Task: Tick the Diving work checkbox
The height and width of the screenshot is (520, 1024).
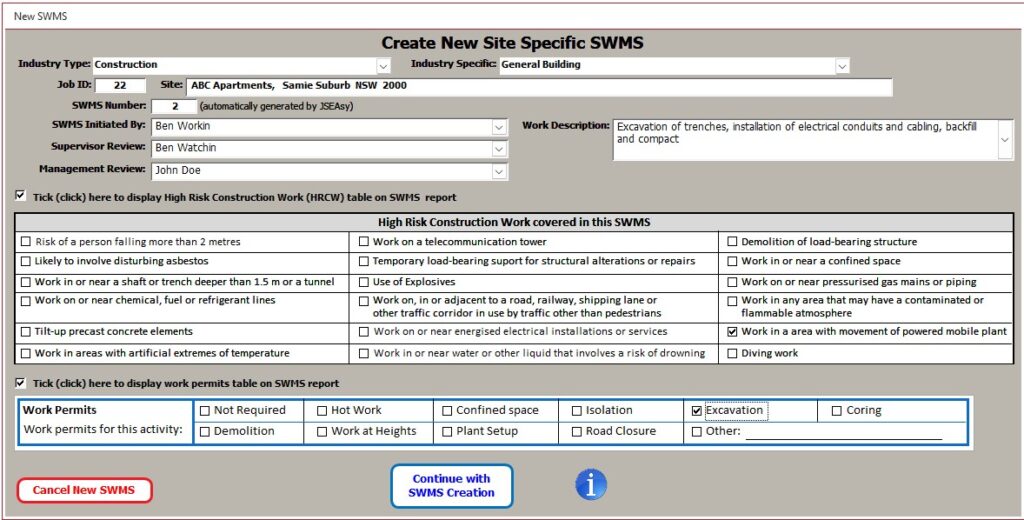Action: click(x=732, y=353)
